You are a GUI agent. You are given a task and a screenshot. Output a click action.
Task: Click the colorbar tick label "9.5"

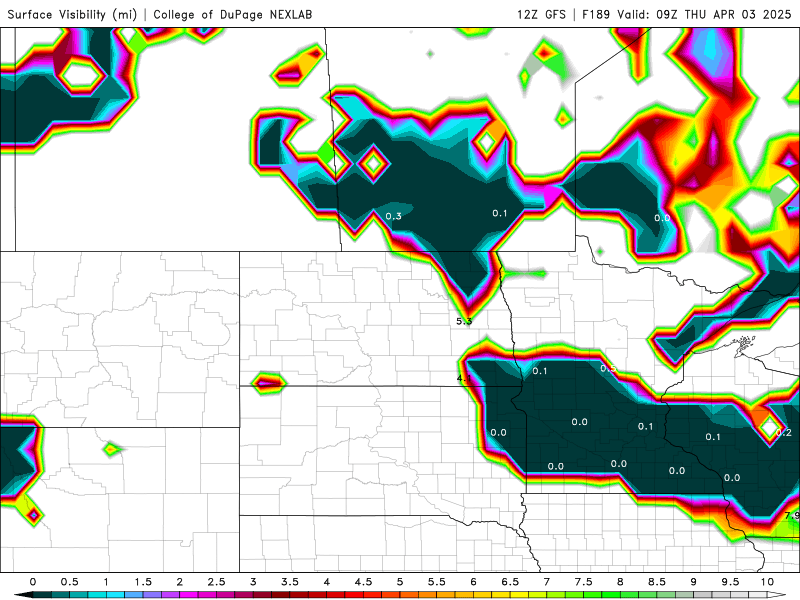coord(730,582)
